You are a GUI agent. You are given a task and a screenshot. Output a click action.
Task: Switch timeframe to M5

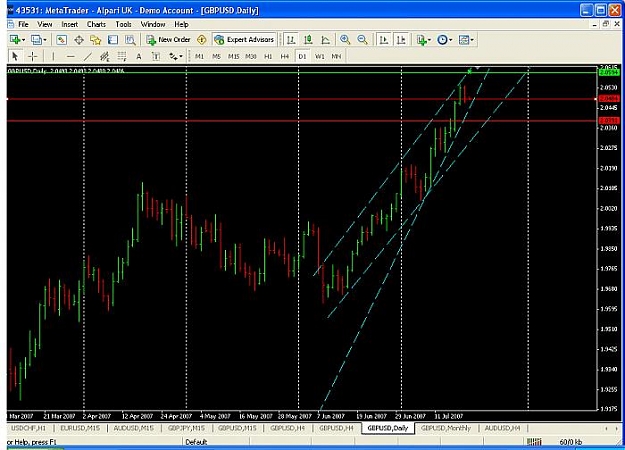point(216,56)
